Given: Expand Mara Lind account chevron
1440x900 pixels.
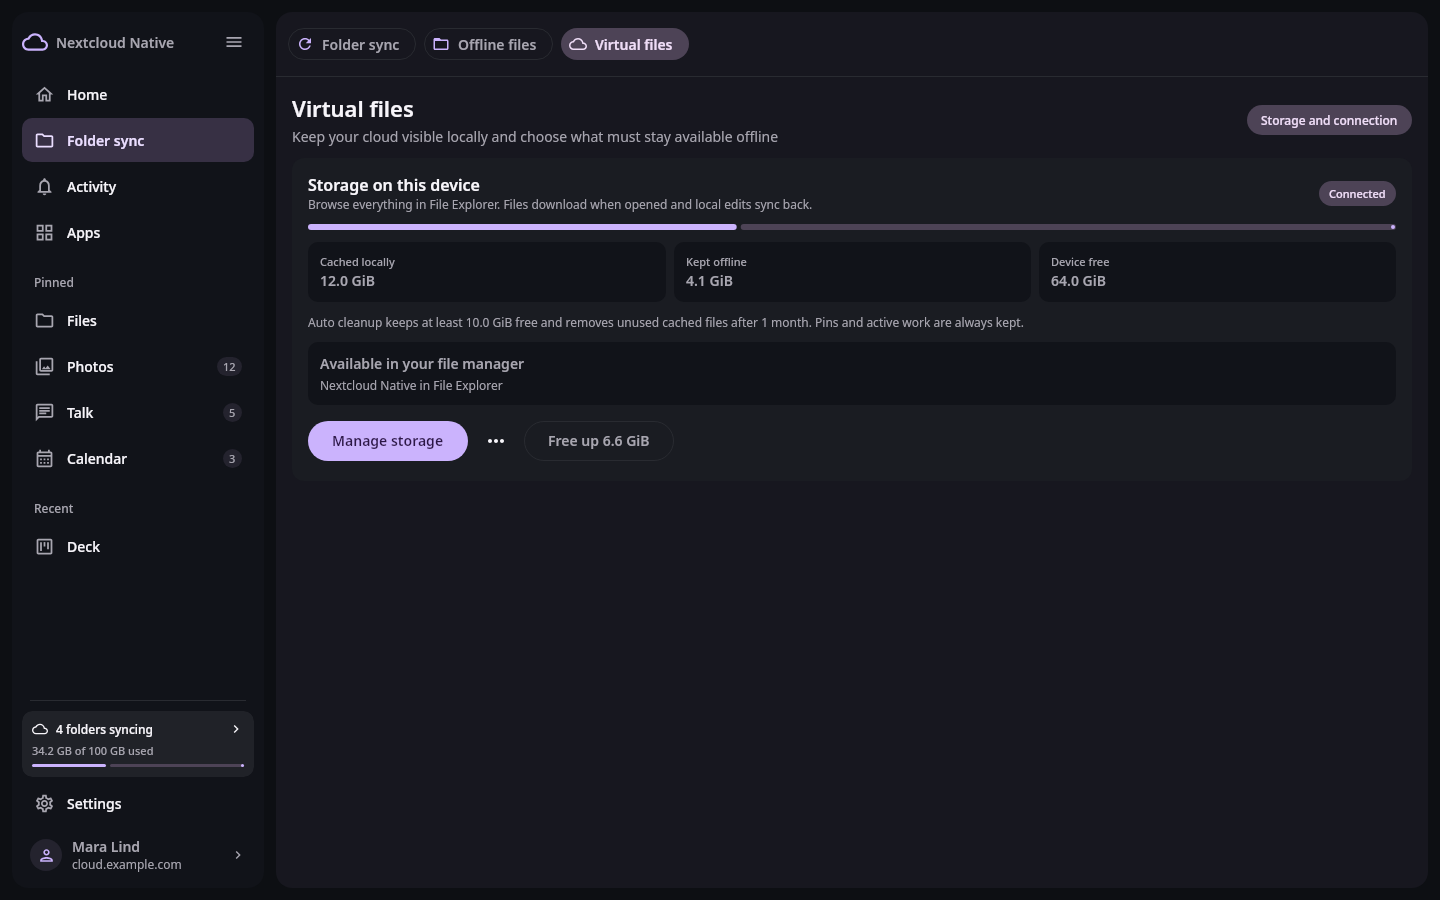Looking at the screenshot, I should [x=238, y=855].
